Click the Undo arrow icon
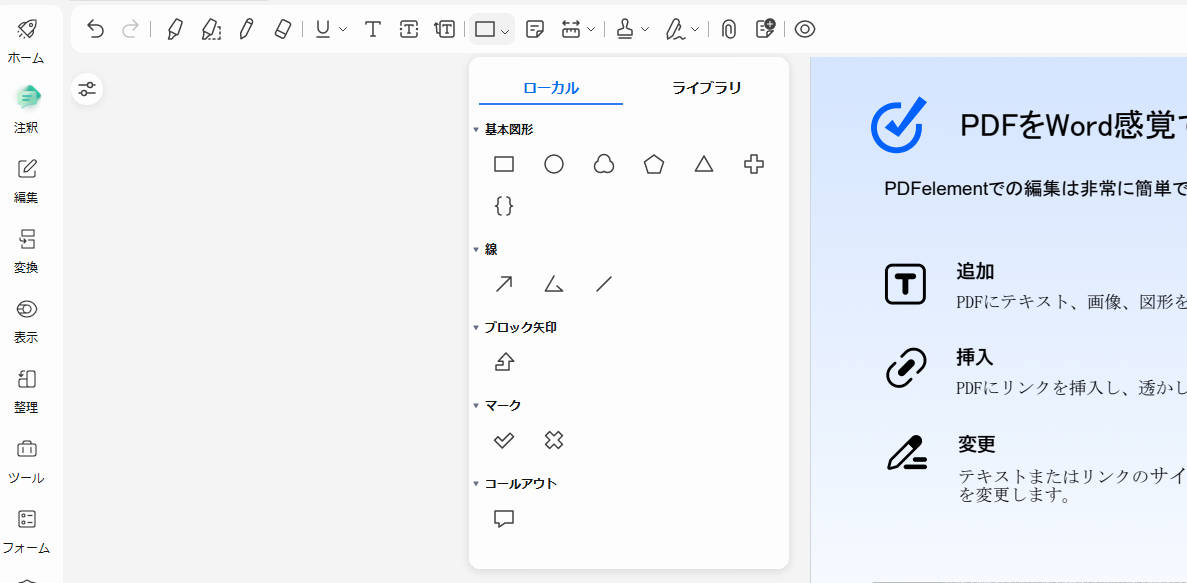The image size is (1187, 583). point(96,29)
